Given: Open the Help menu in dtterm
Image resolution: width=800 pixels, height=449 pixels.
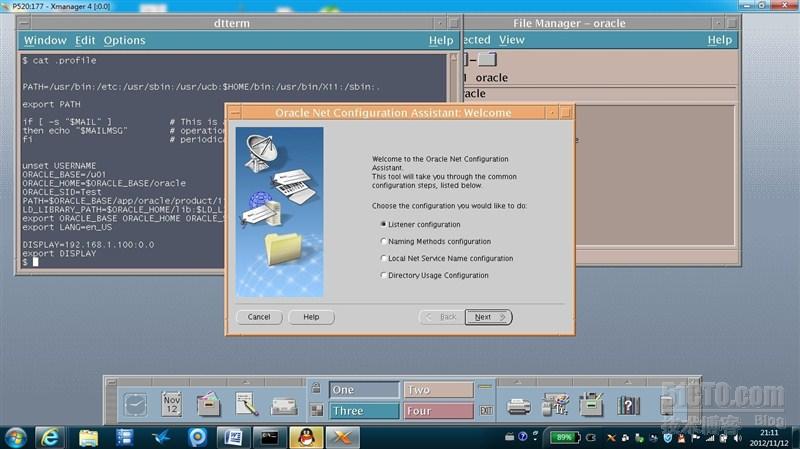Looking at the screenshot, I should tap(441, 40).
